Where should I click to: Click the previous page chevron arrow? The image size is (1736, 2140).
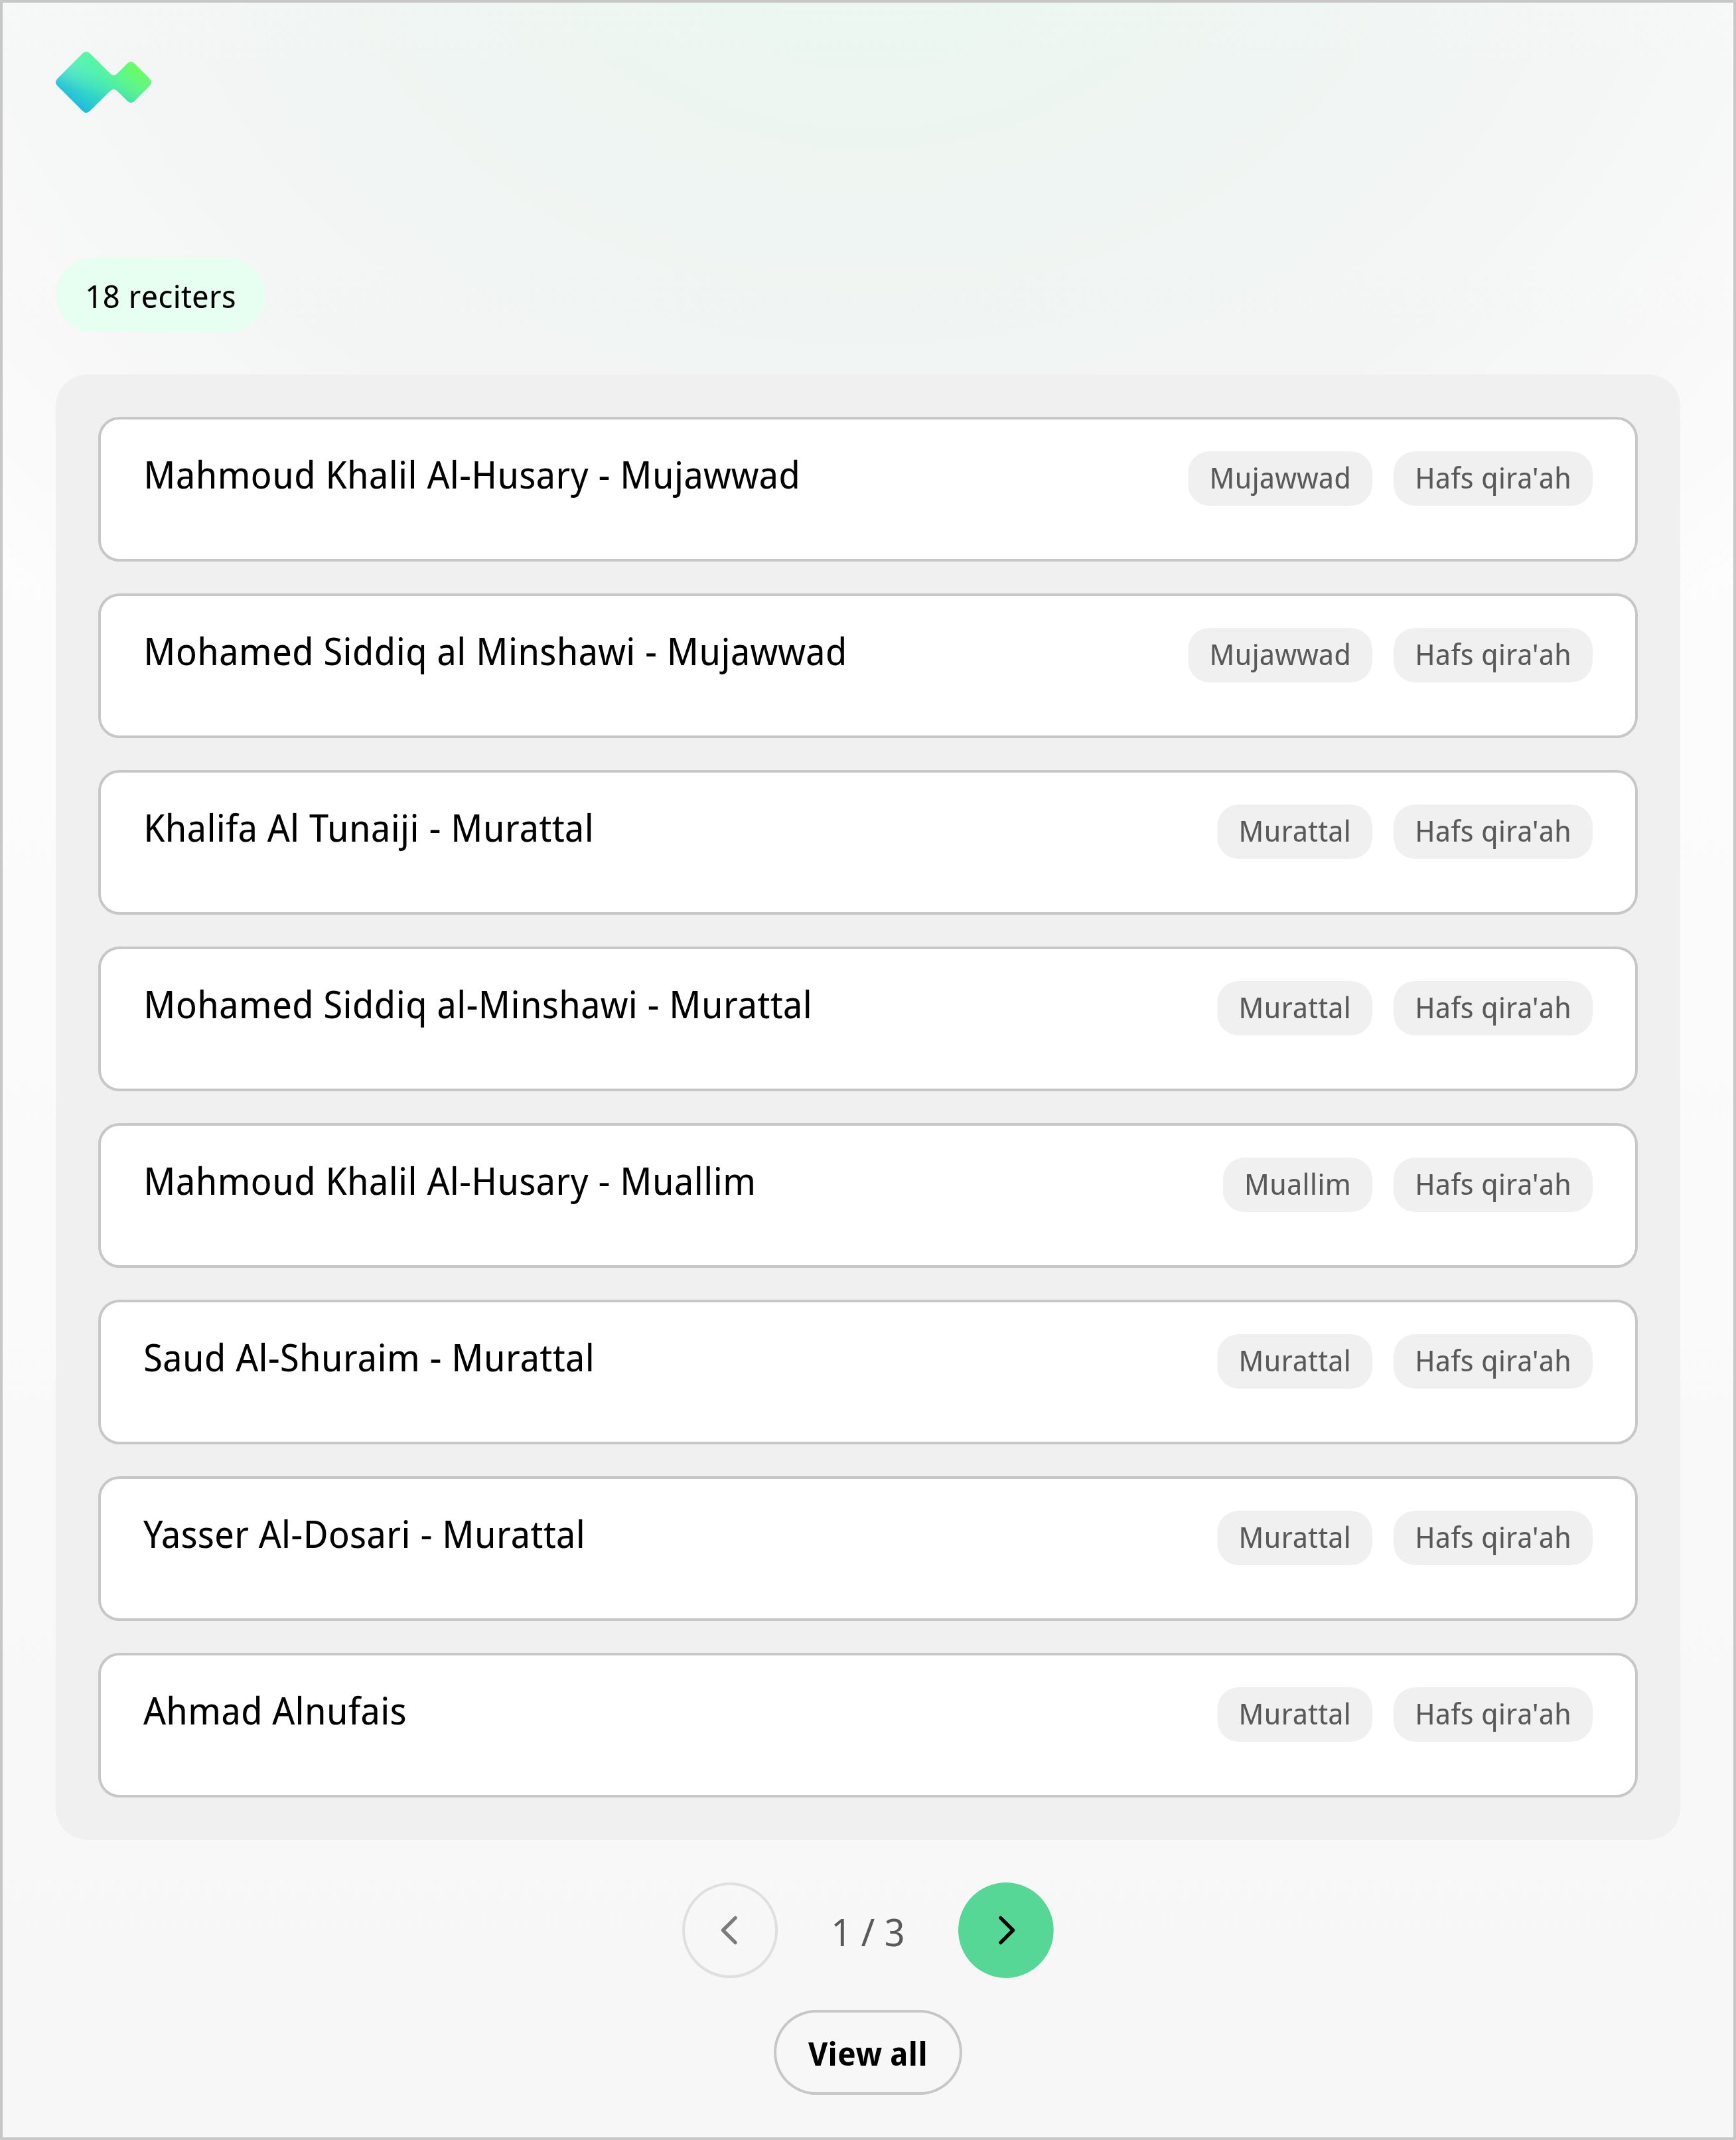coord(730,1931)
